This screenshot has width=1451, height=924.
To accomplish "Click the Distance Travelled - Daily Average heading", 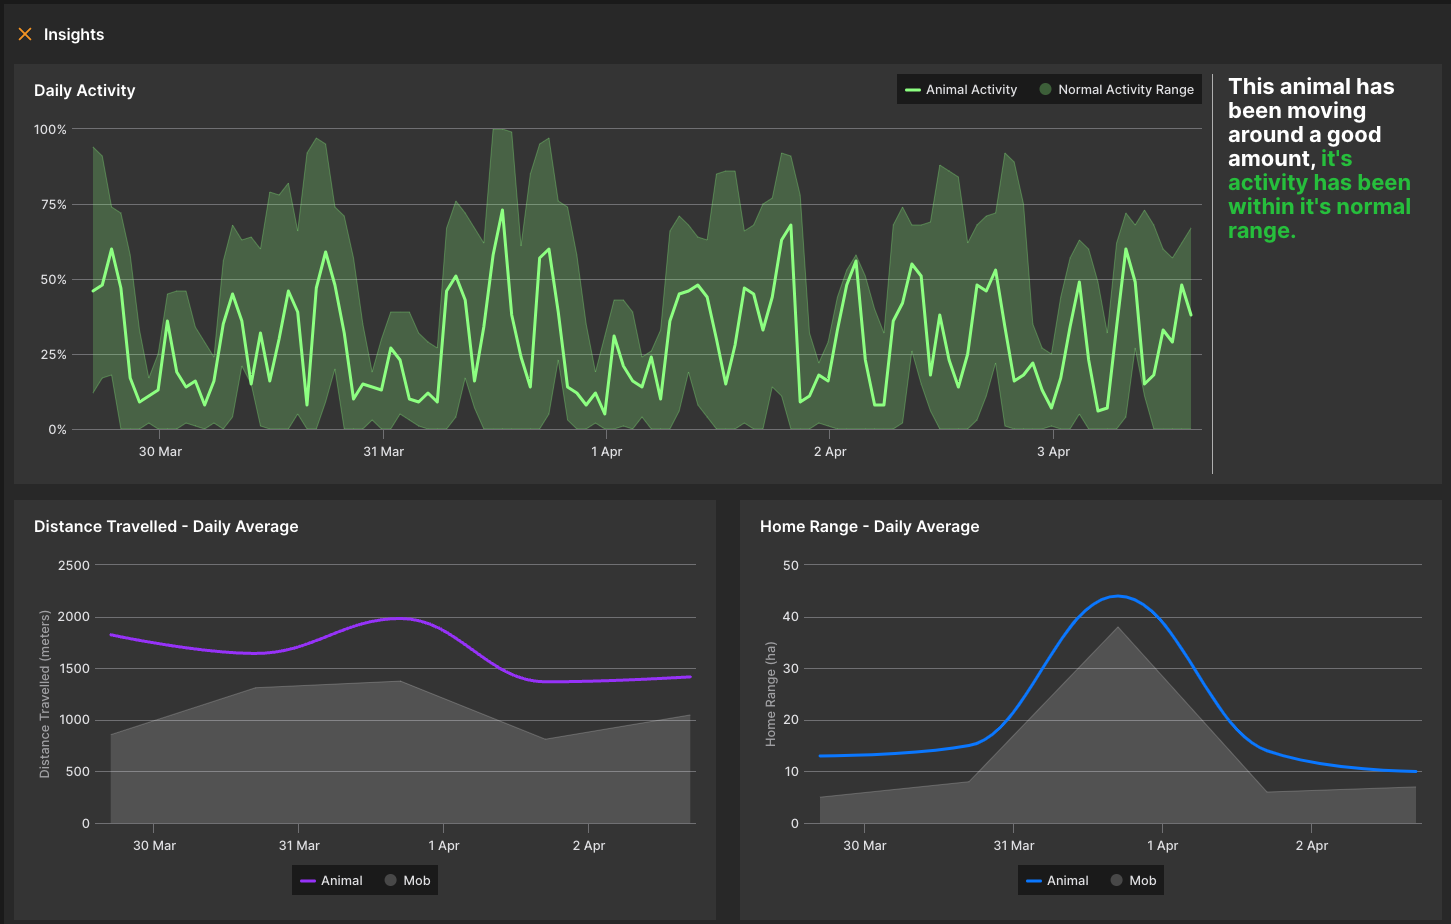I will (166, 526).
